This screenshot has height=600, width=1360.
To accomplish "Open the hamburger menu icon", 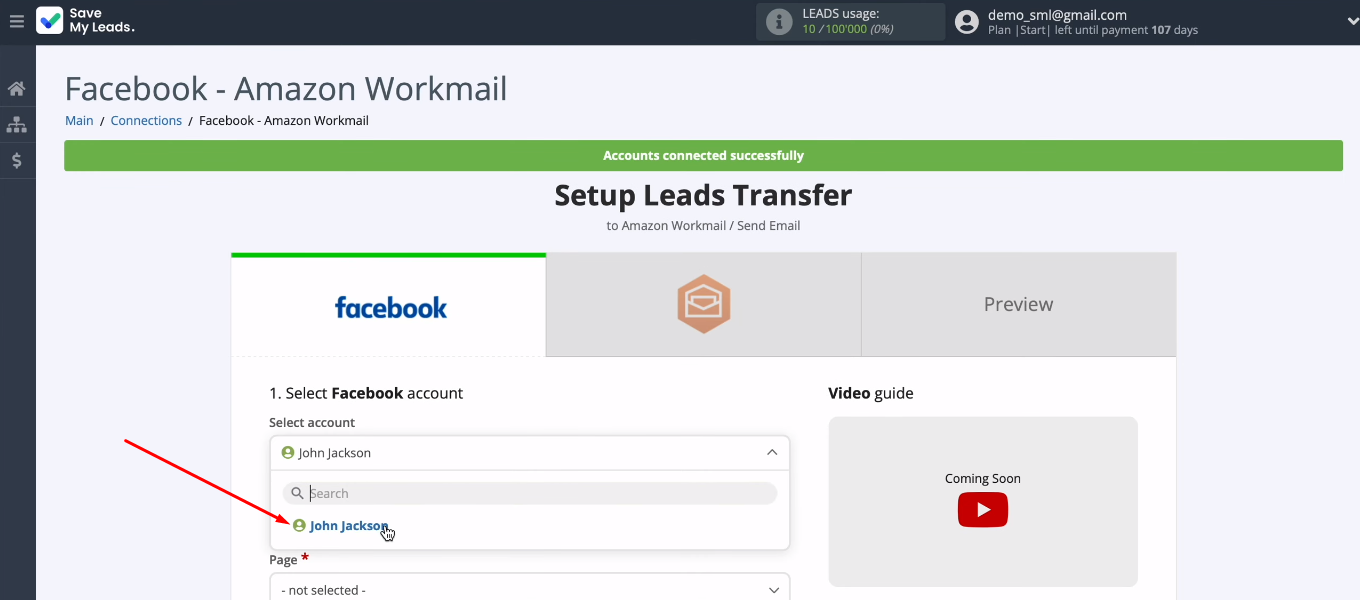I will point(16,21).
